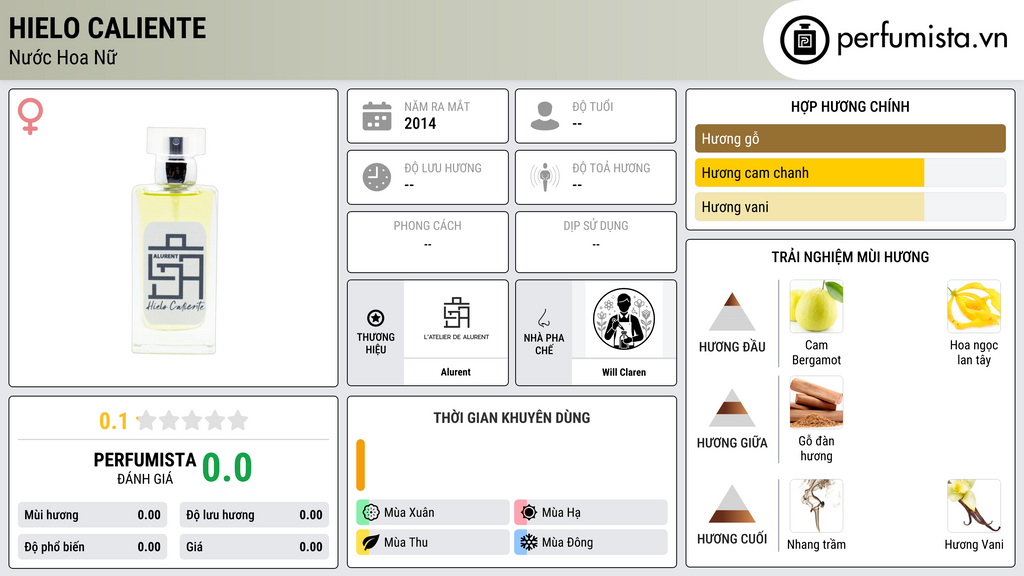Click the nose icon above Nhà pha chế
This screenshot has width=1024, height=576.
coord(543,318)
